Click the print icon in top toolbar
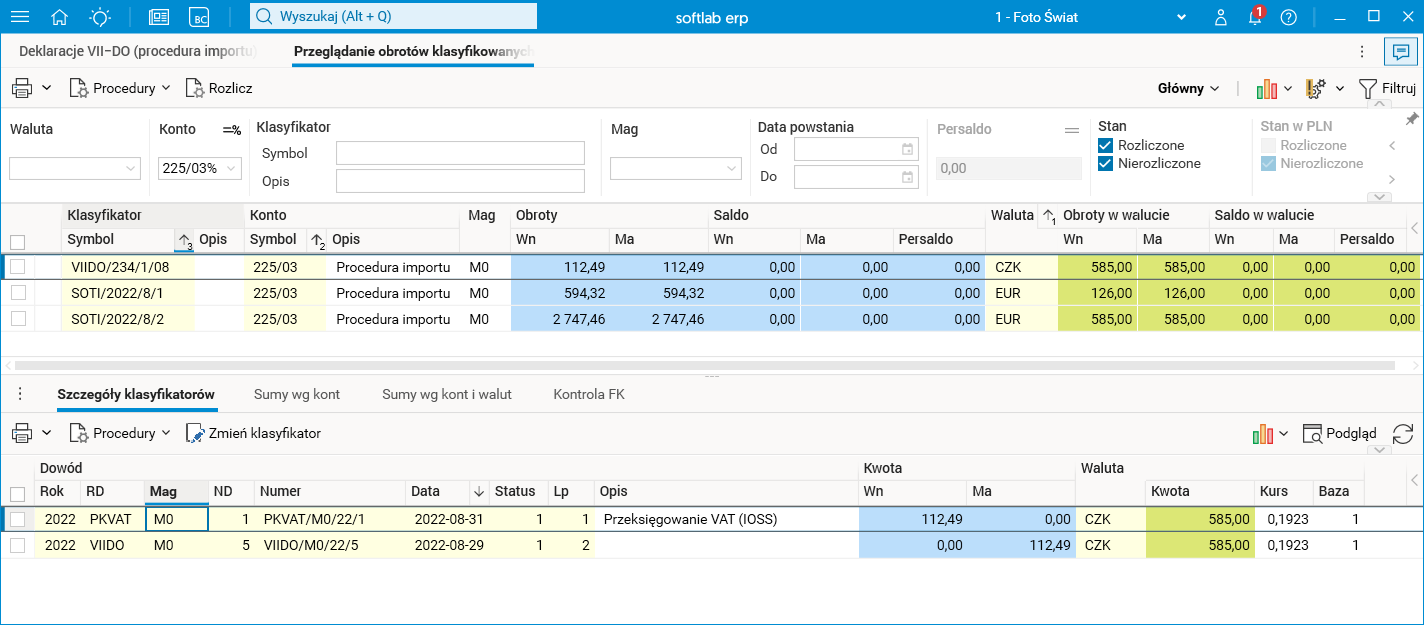The image size is (1424, 625). pos(22,88)
